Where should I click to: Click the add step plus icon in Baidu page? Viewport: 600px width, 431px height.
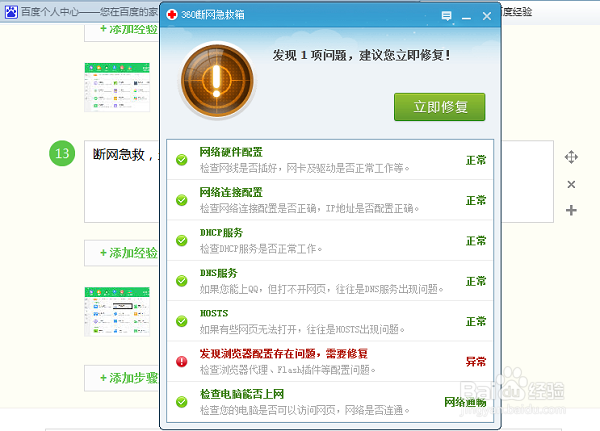pos(571,210)
